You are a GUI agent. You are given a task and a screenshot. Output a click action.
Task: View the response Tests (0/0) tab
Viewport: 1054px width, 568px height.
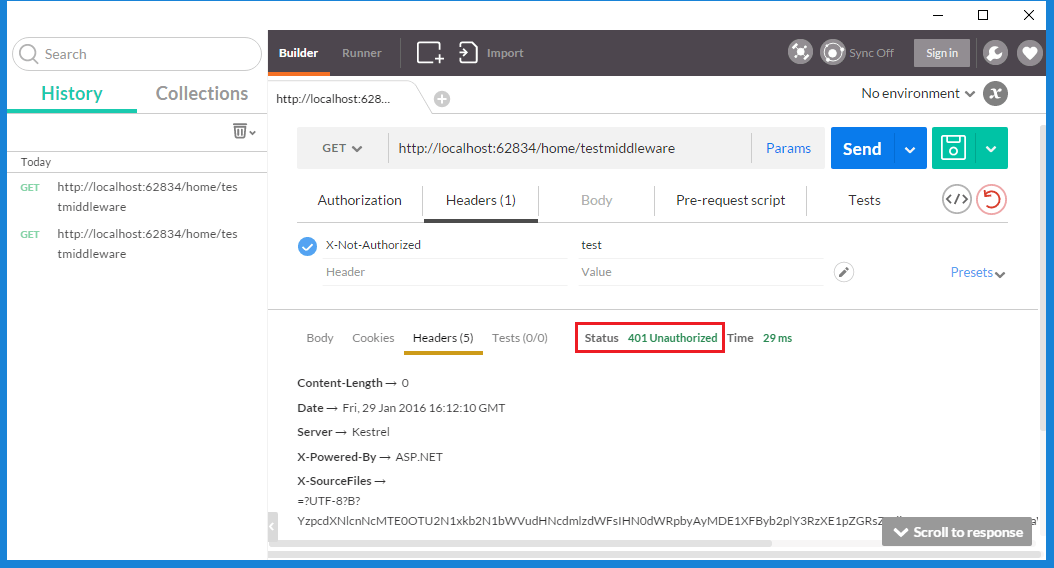tap(520, 338)
